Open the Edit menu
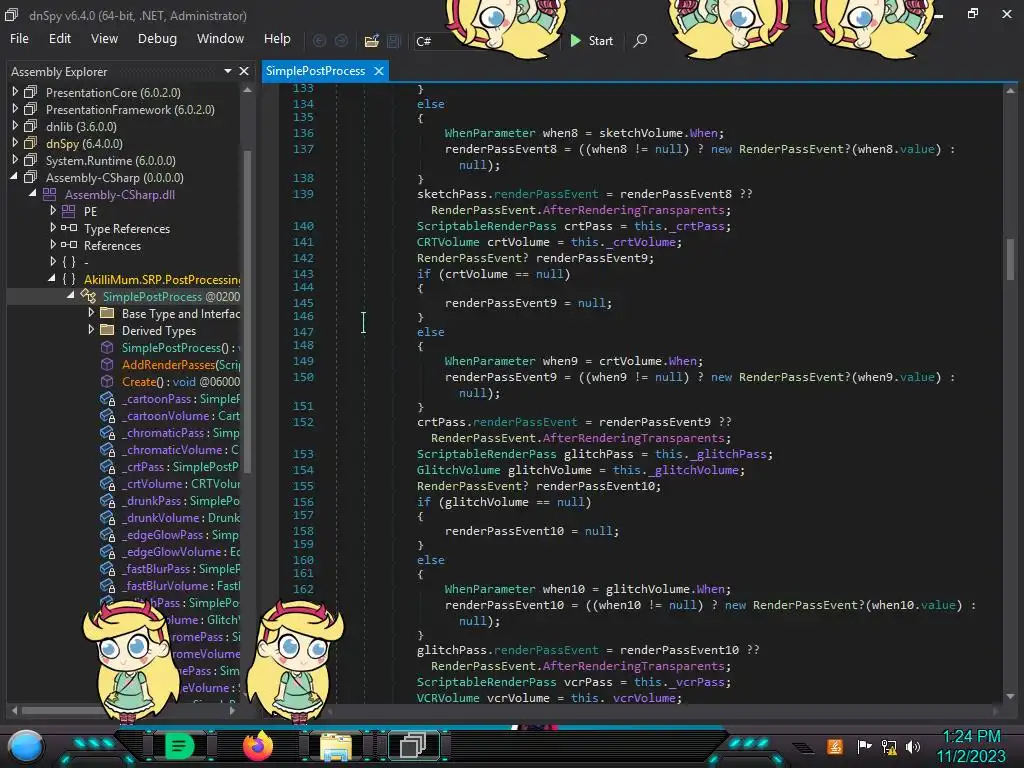The width and height of the screenshot is (1024, 768). tap(59, 39)
